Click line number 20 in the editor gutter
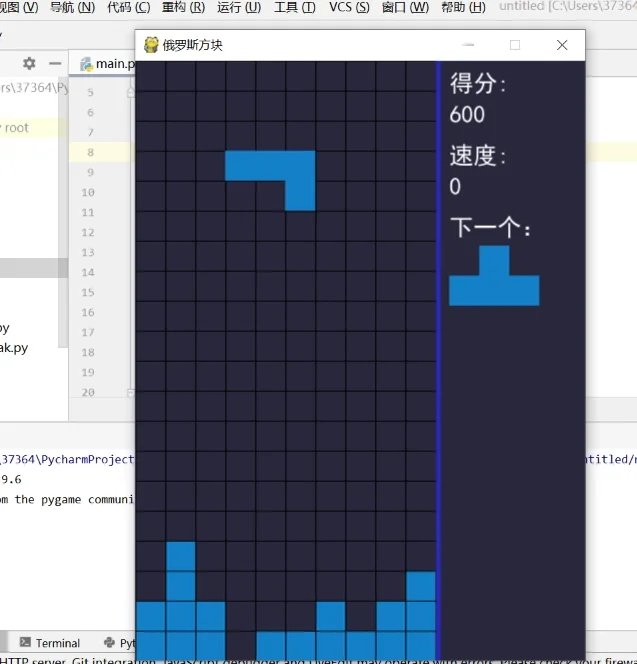Viewport: 637px width, 664px height. tap(88, 393)
